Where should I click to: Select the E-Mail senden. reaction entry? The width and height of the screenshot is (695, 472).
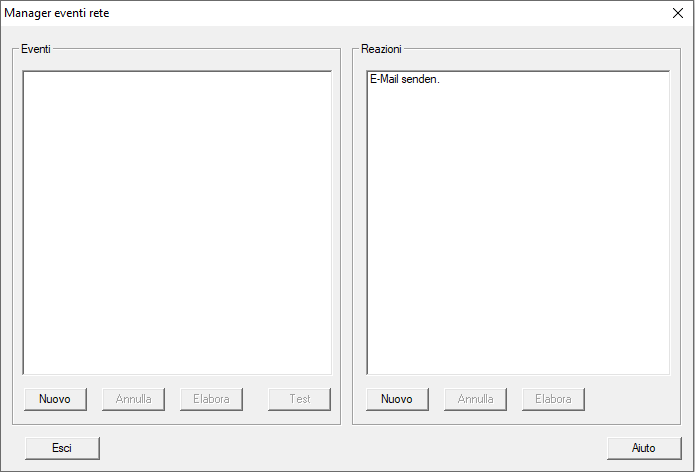(405, 79)
